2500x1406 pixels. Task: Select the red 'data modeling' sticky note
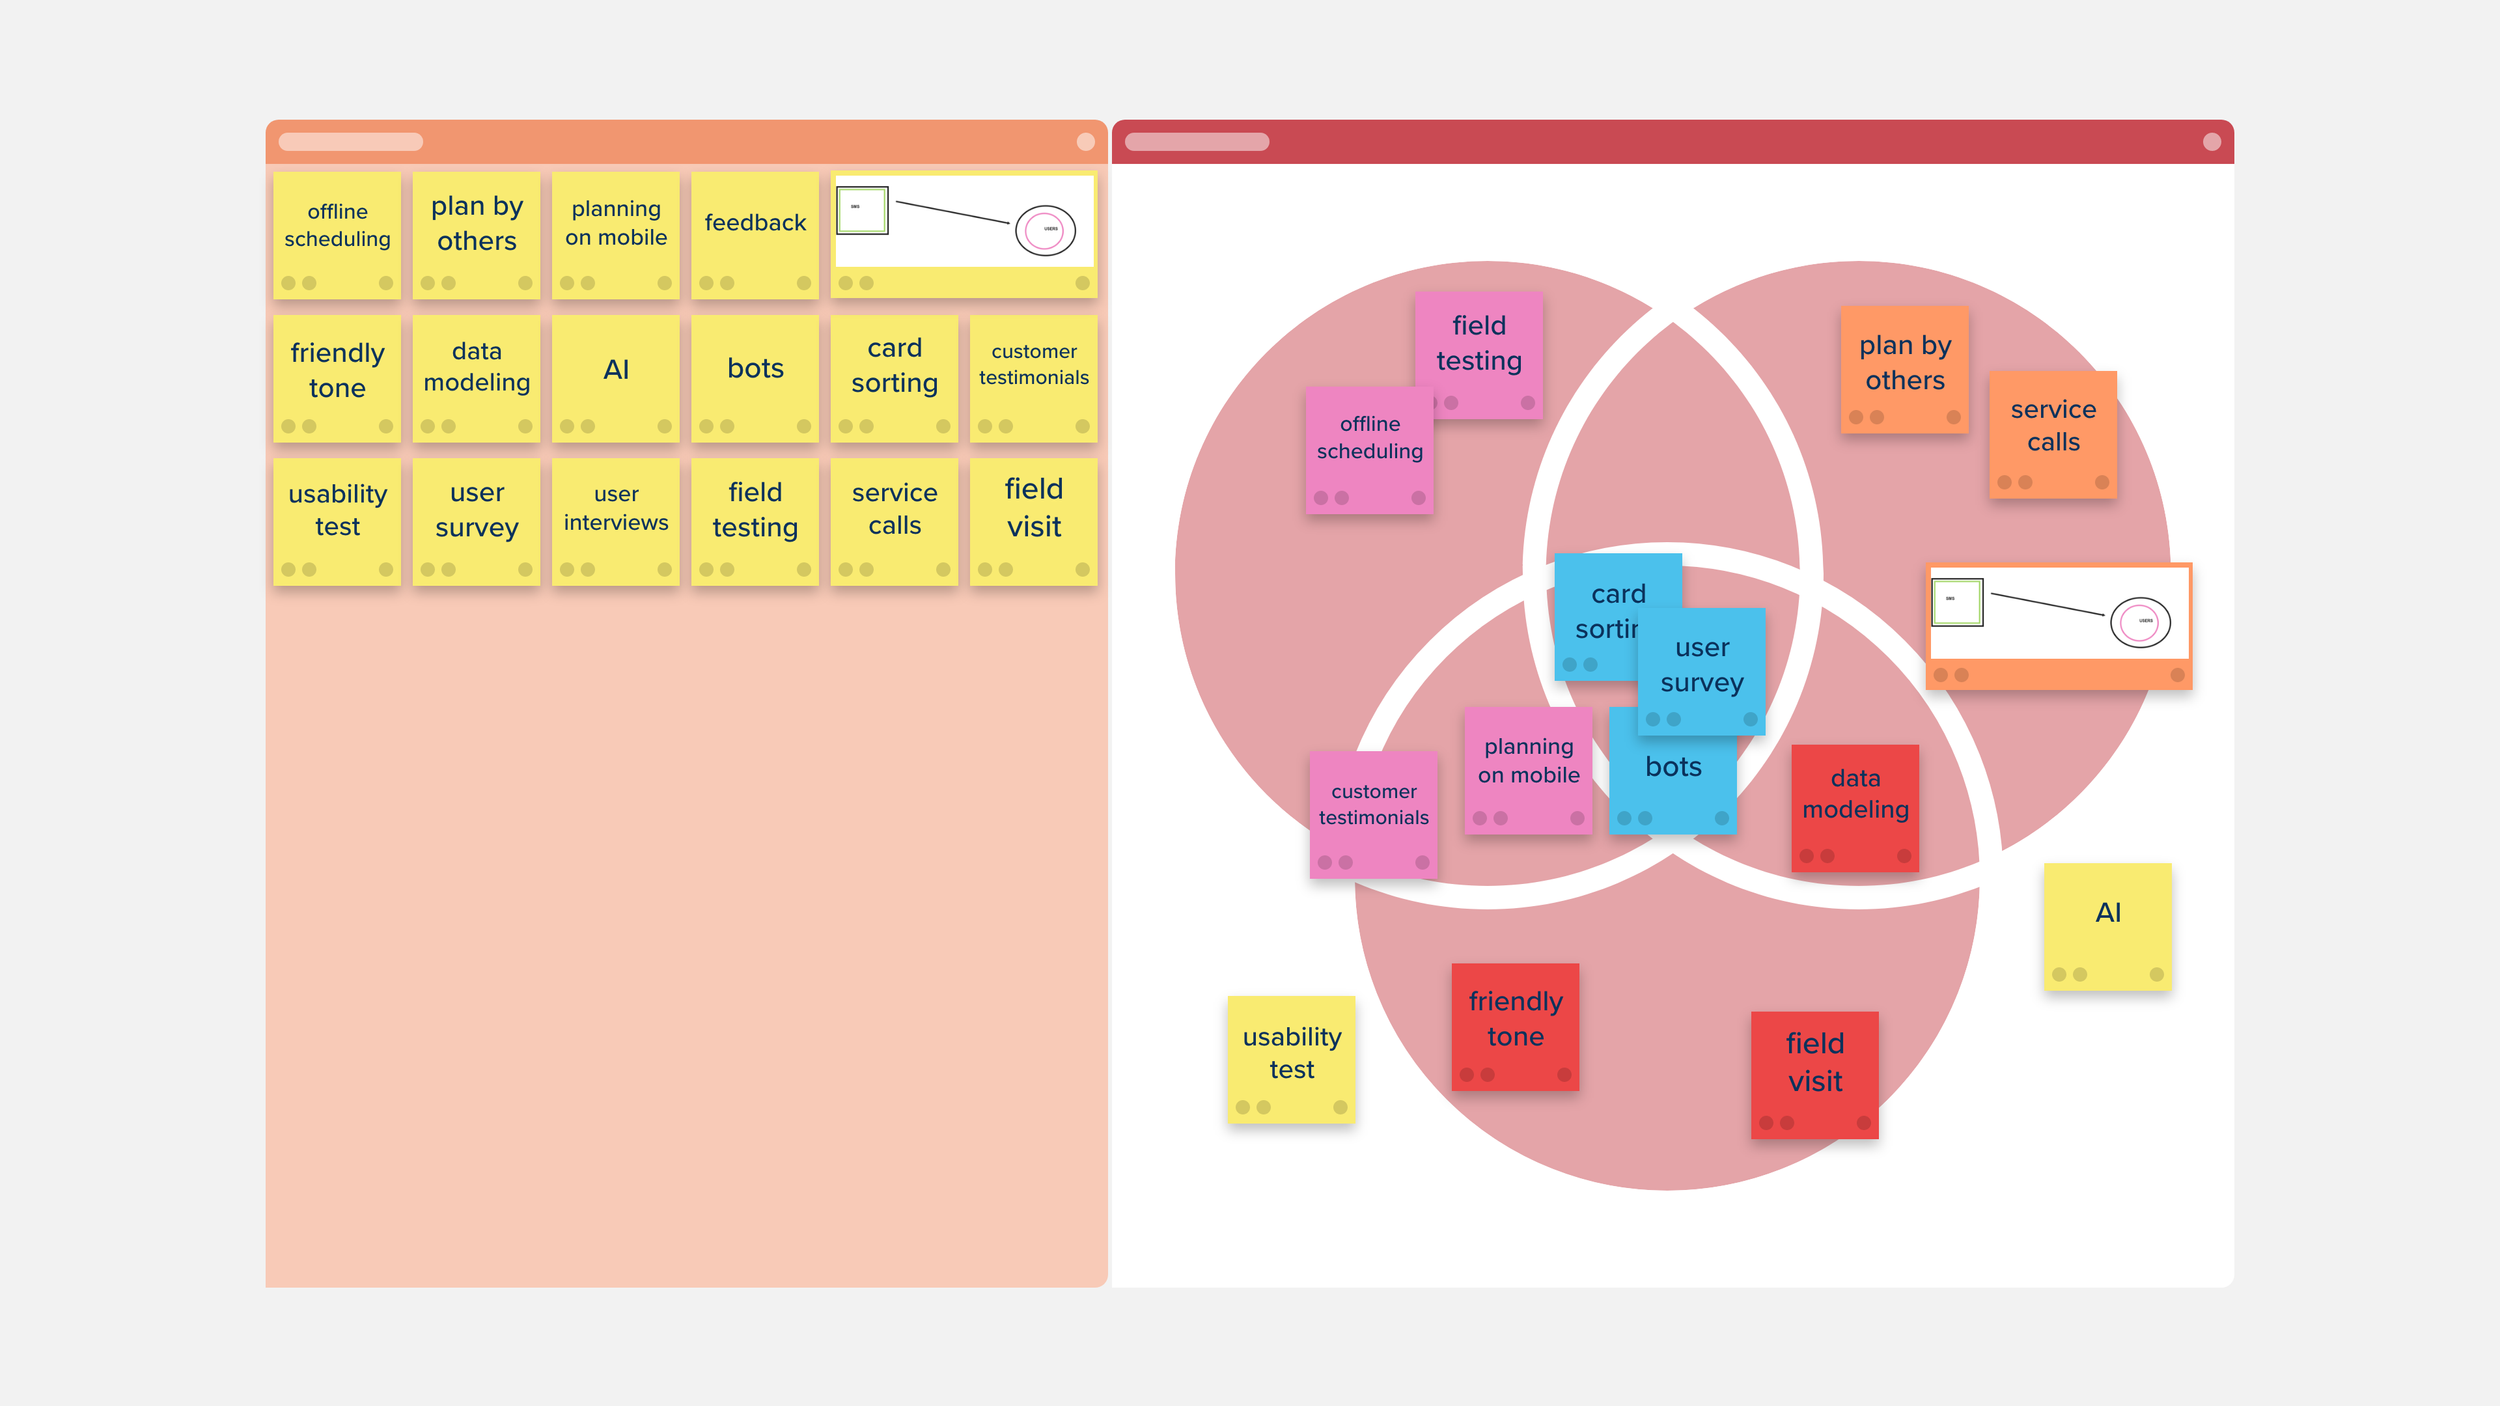pyautogui.click(x=1854, y=806)
